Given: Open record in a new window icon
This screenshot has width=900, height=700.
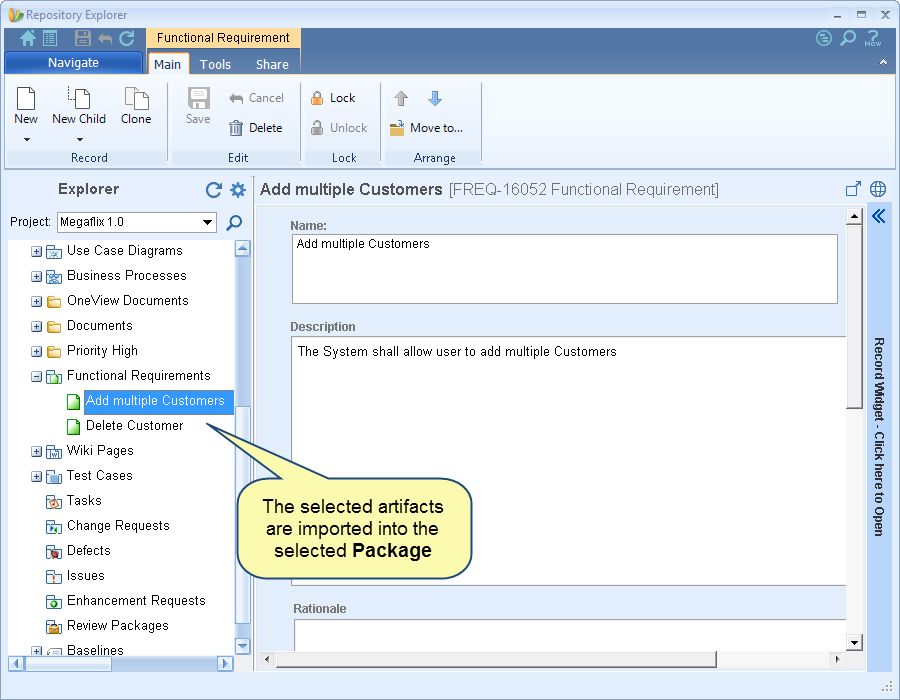Looking at the screenshot, I should click(854, 189).
